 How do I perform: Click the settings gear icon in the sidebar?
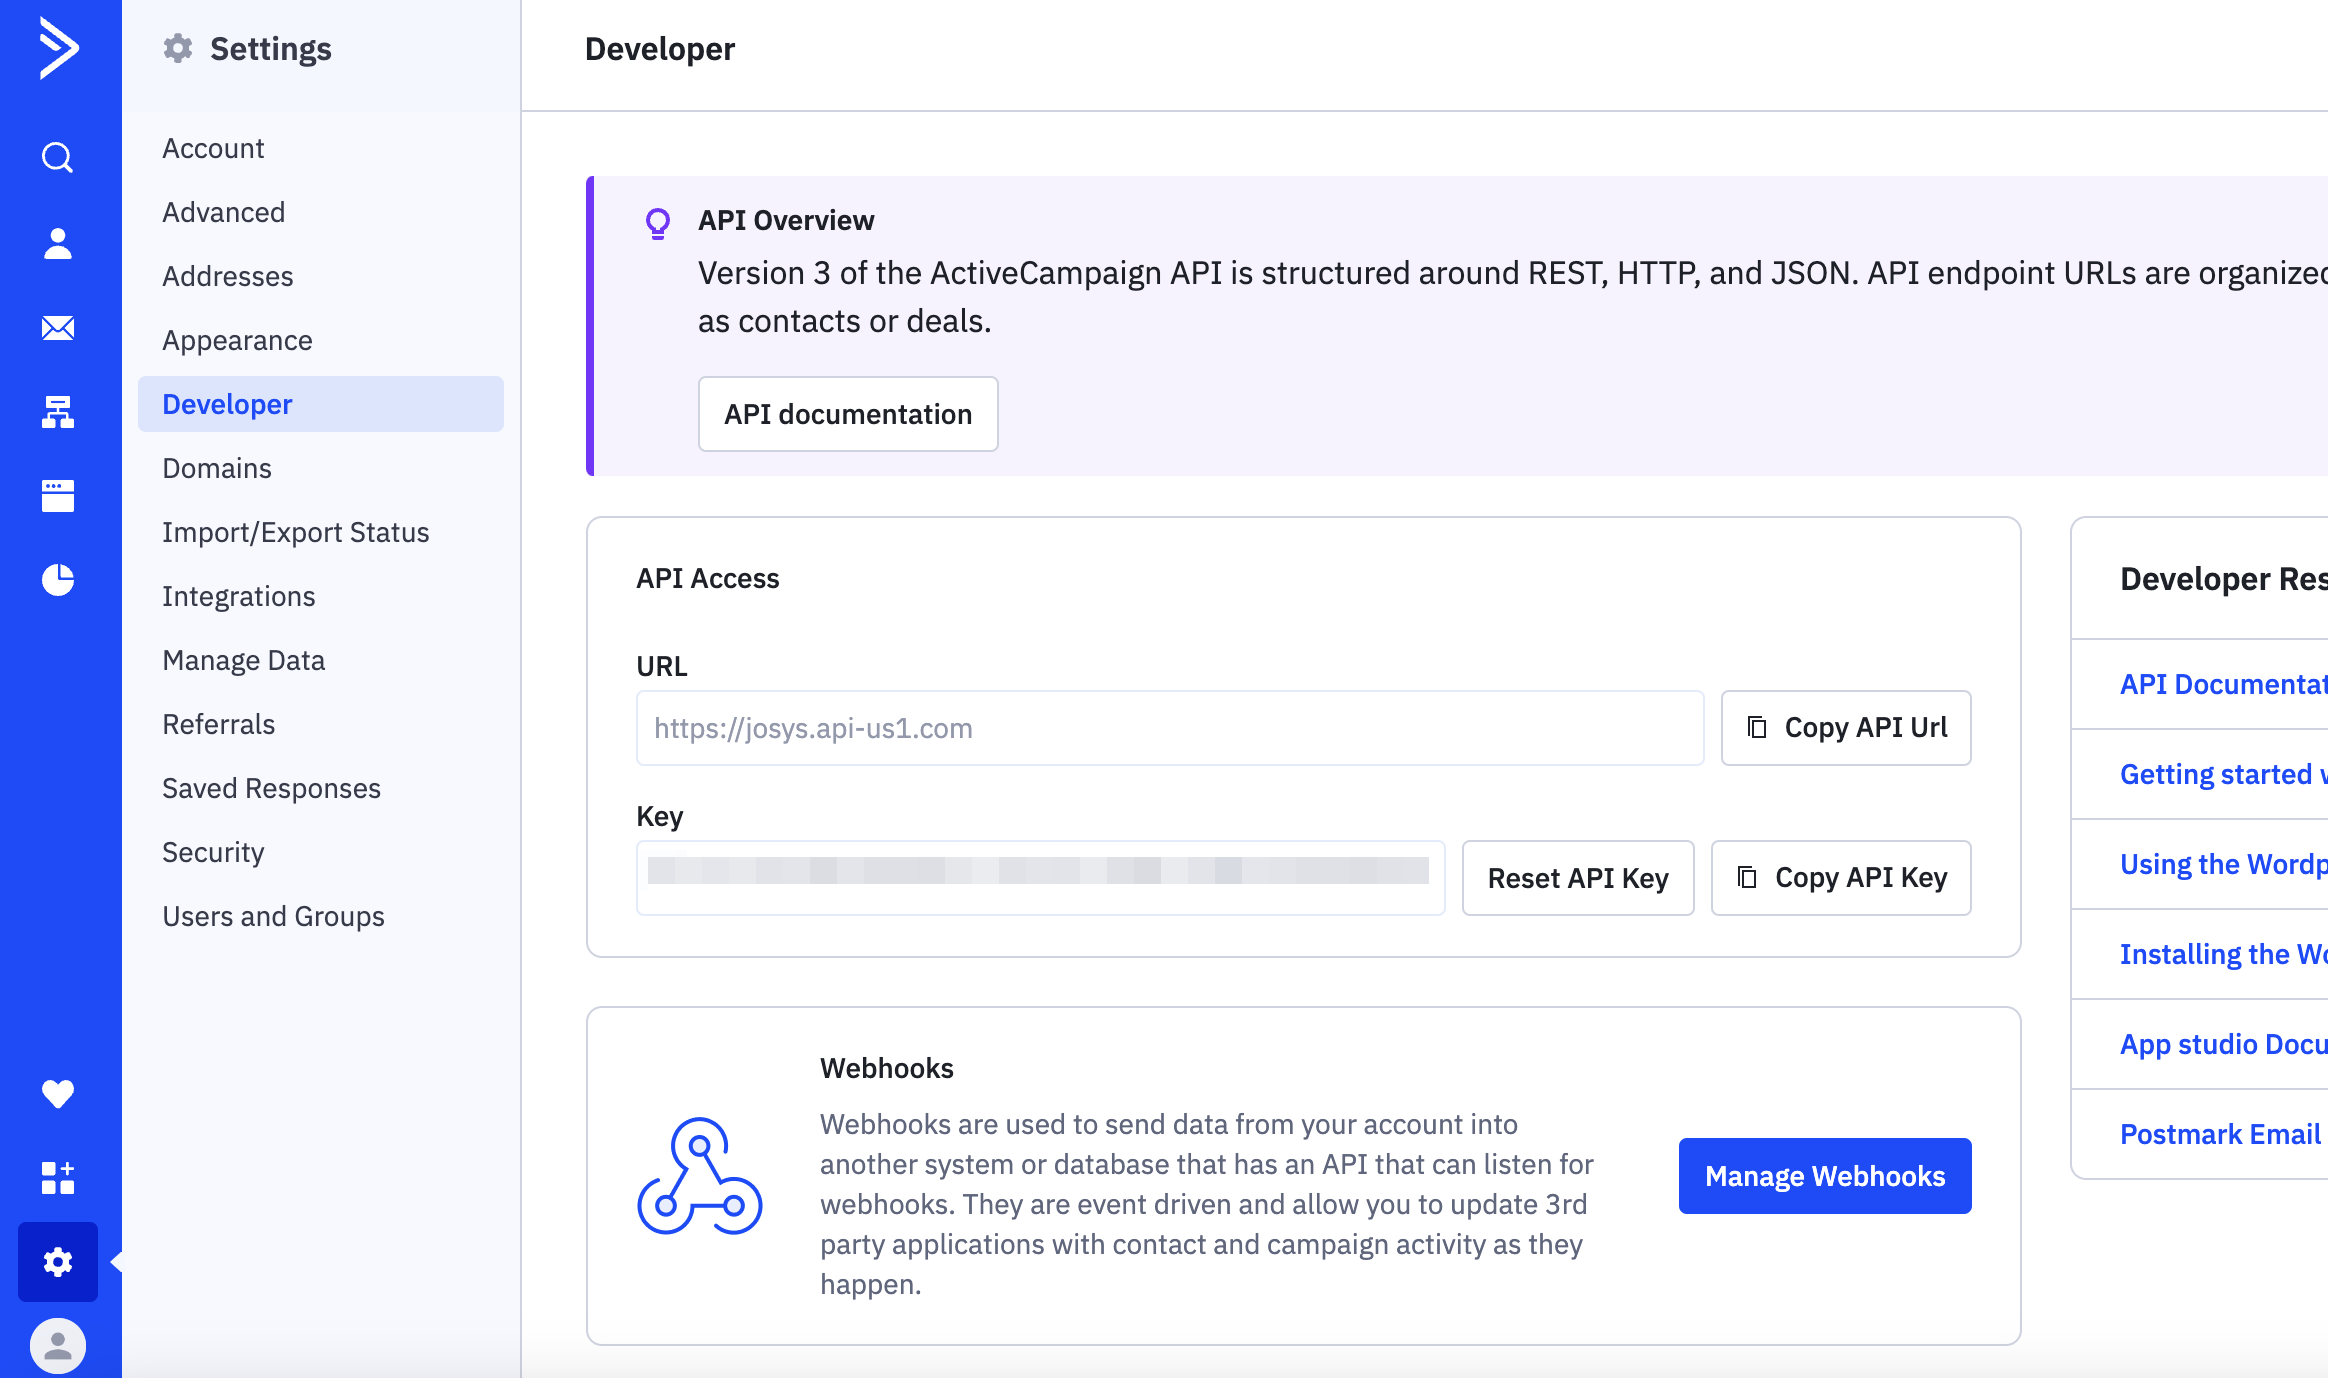(x=58, y=1262)
